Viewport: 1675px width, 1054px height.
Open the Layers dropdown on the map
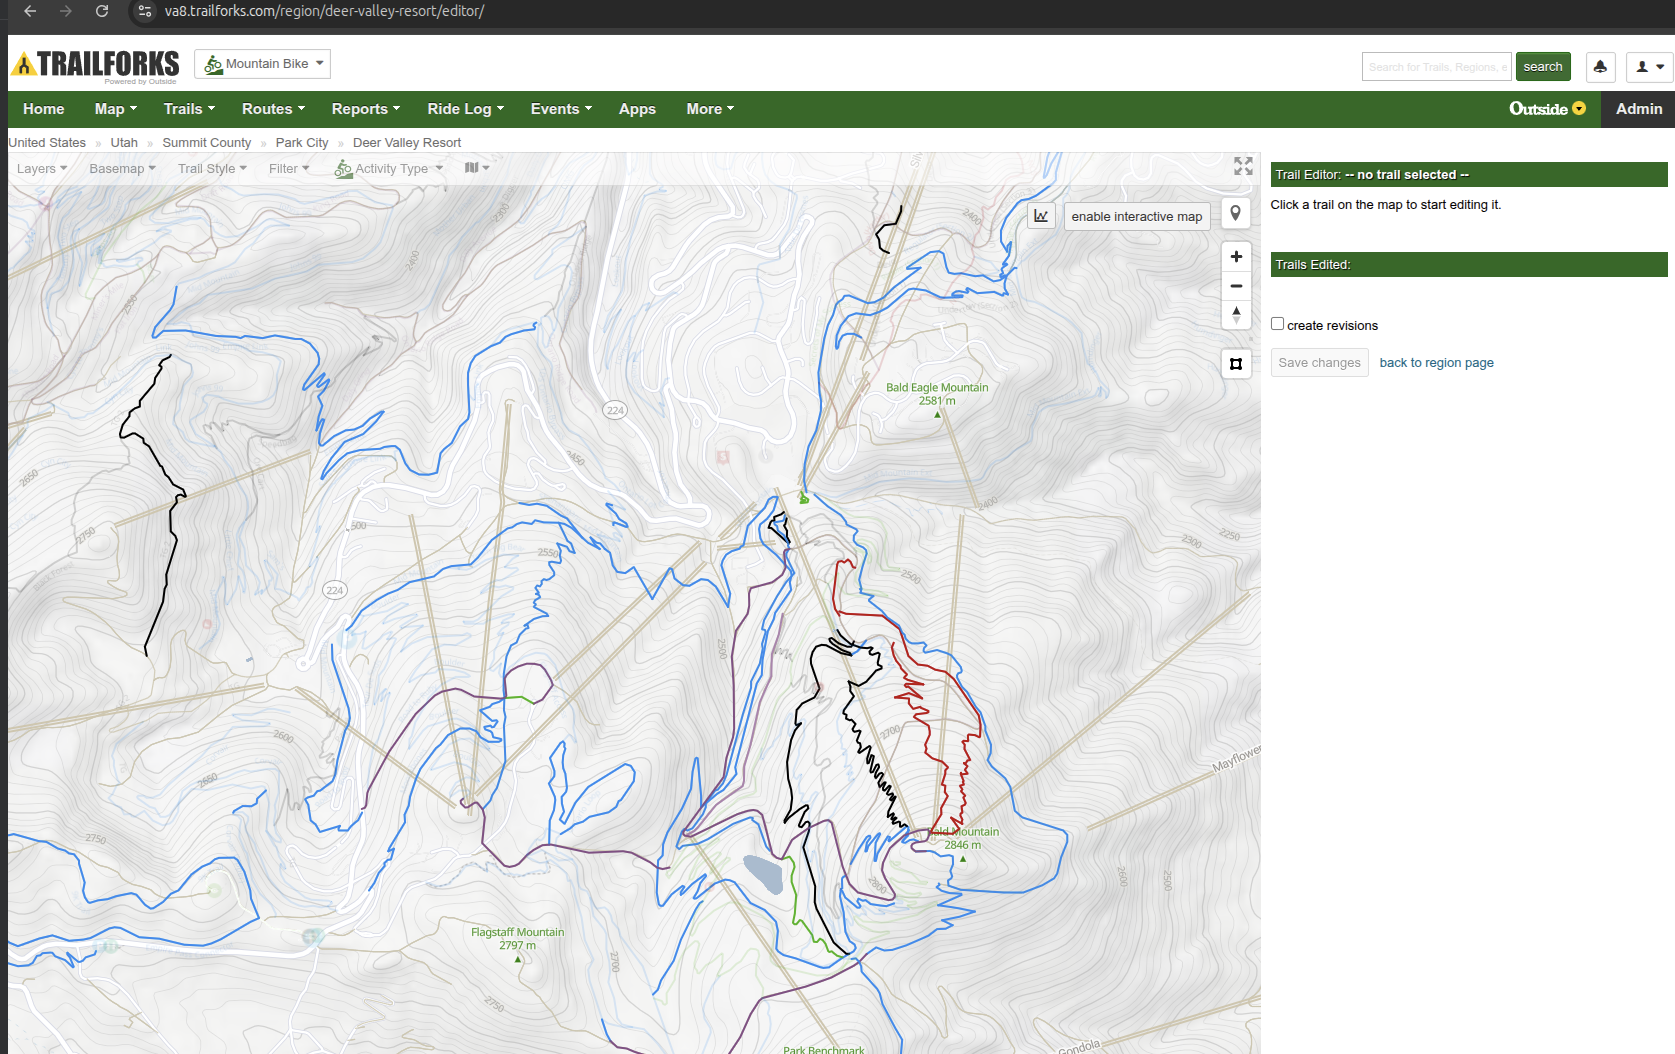[x=42, y=169]
